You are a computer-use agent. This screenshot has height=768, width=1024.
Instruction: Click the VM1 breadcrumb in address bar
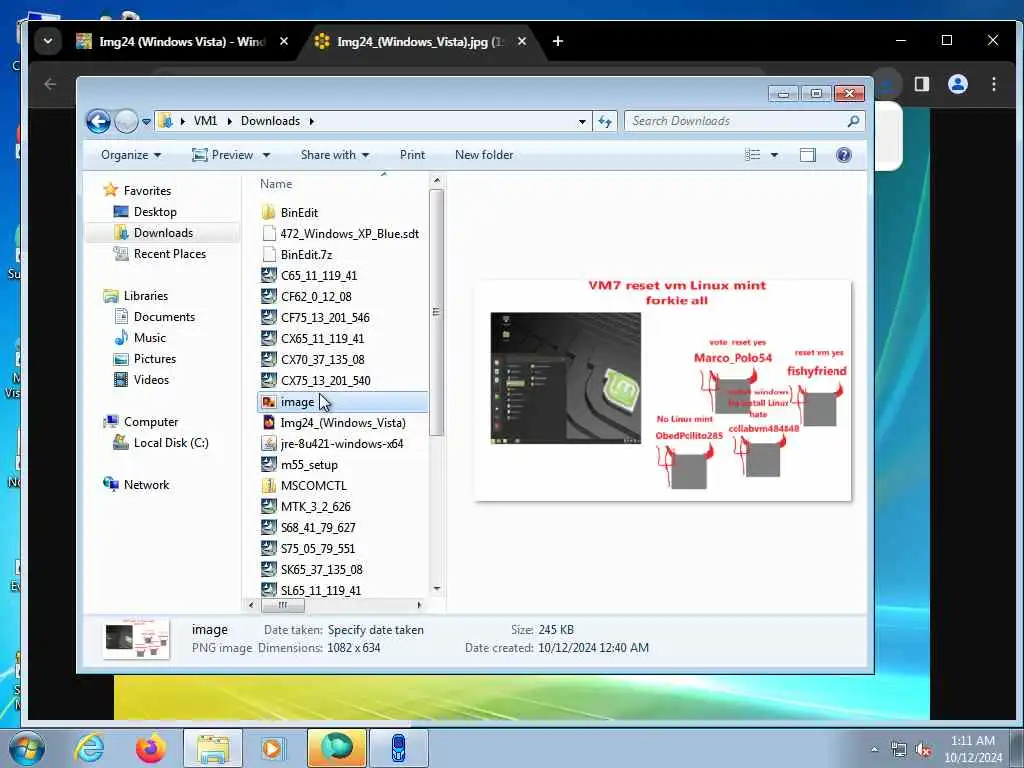point(205,121)
